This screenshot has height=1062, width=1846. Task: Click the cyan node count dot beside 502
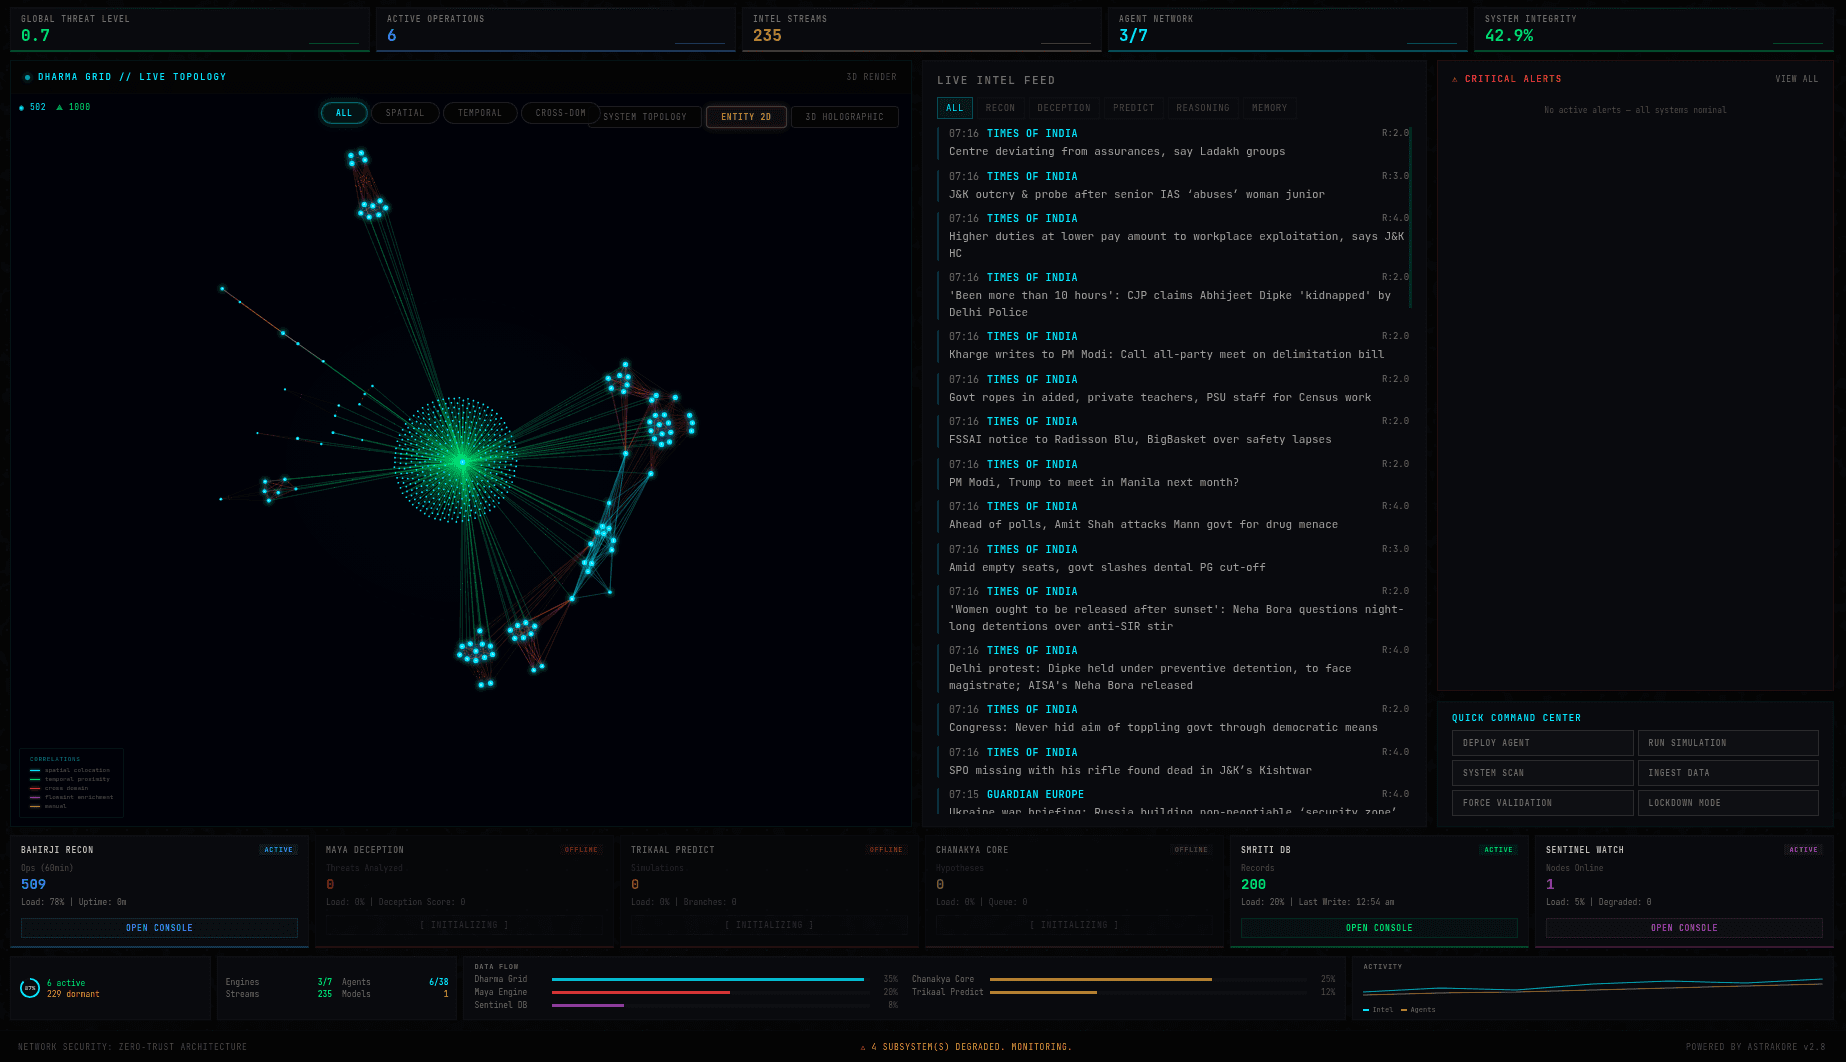click(22, 107)
